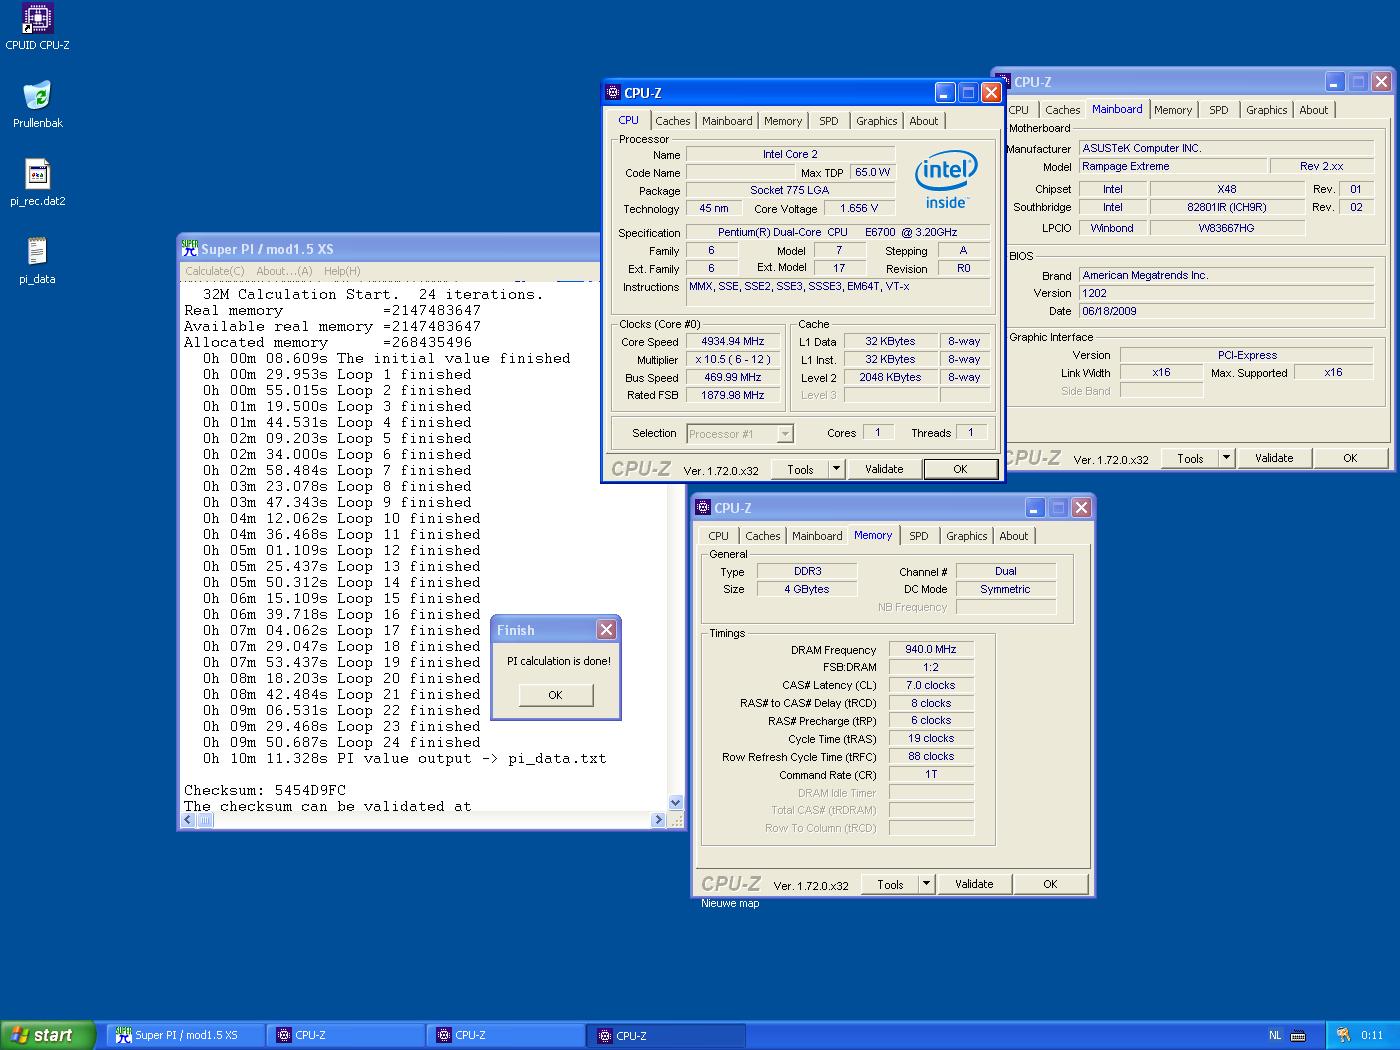Click the Windows start button
The width and height of the screenshot is (1400, 1050).
pyautogui.click(x=48, y=1035)
